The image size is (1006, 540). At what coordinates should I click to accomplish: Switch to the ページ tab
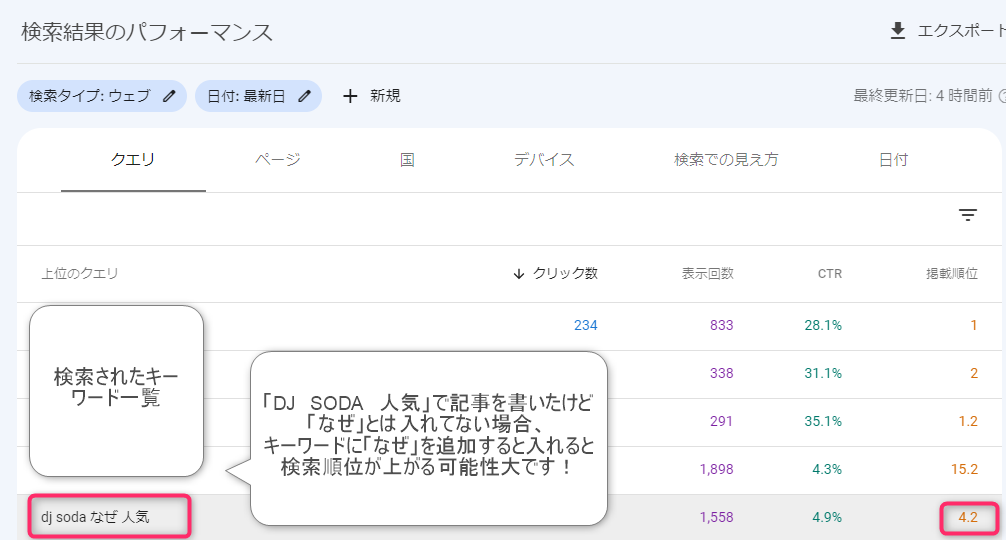277,160
